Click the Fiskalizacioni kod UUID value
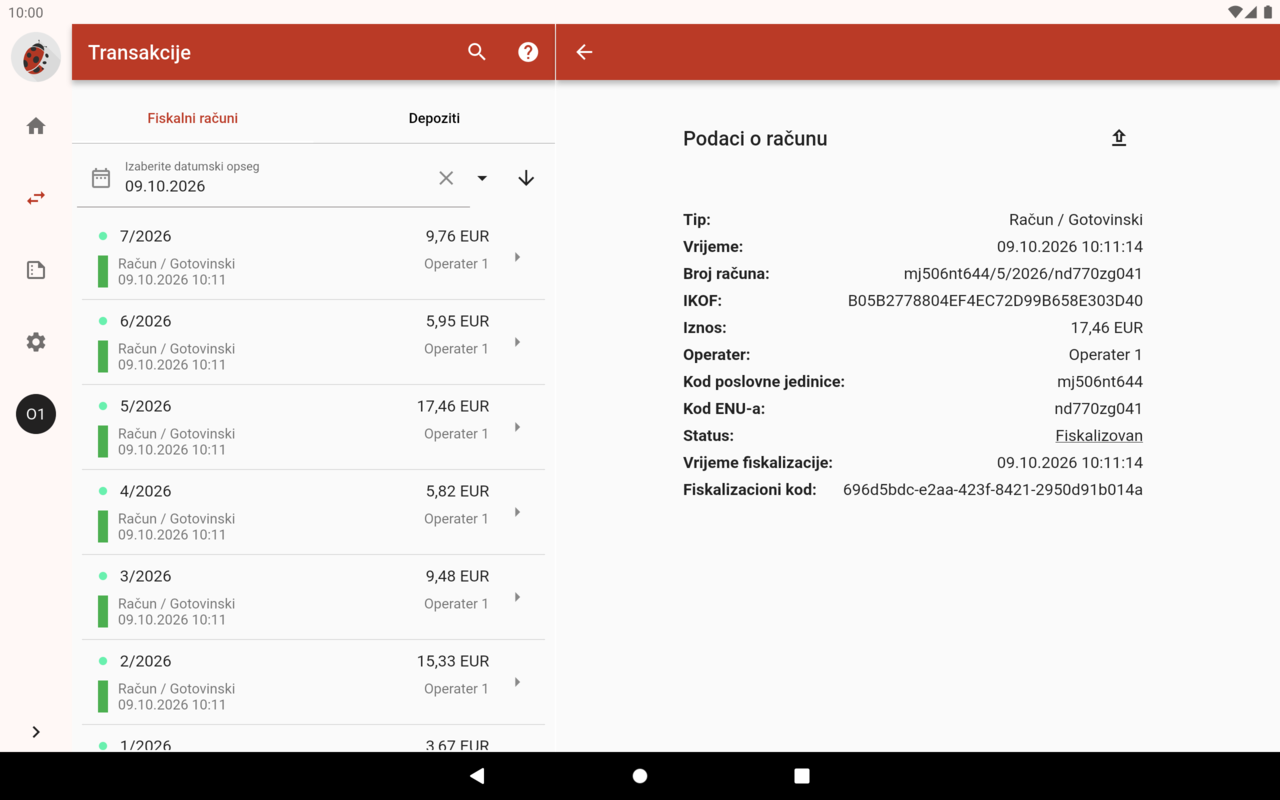The width and height of the screenshot is (1280, 800). point(993,490)
